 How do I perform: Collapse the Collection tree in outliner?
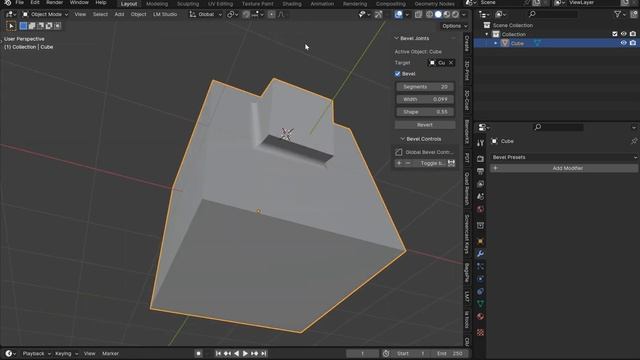[x=487, y=34]
